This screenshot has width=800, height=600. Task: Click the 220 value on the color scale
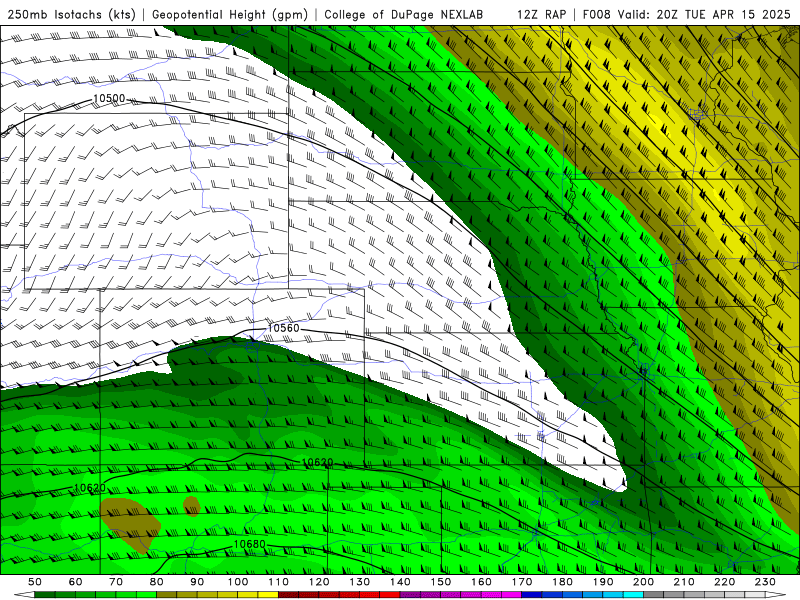(724, 582)
